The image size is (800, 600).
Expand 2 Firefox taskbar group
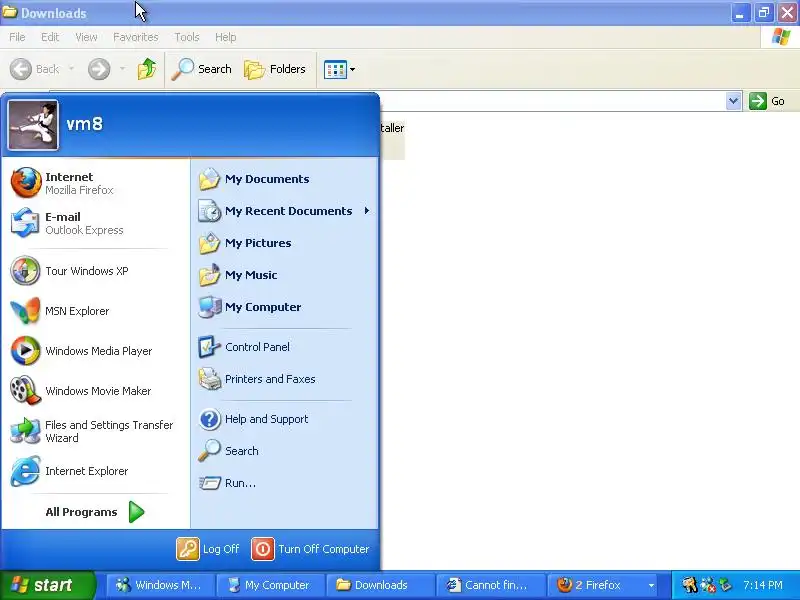coord(602,585)
